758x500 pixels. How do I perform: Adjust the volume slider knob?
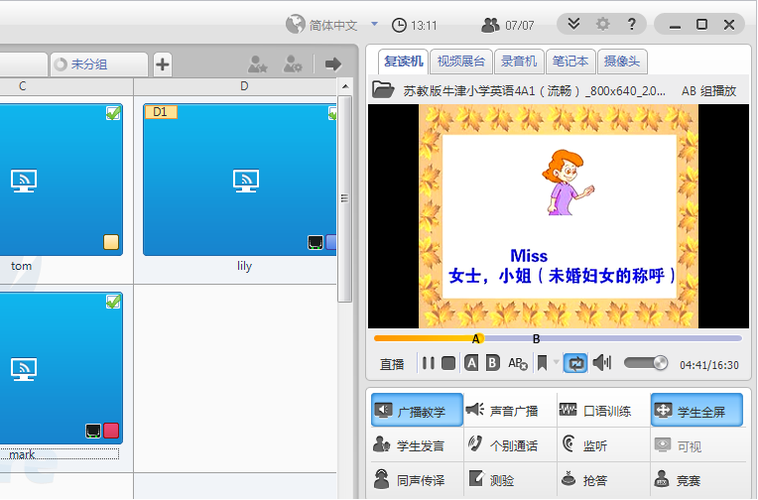660,363
